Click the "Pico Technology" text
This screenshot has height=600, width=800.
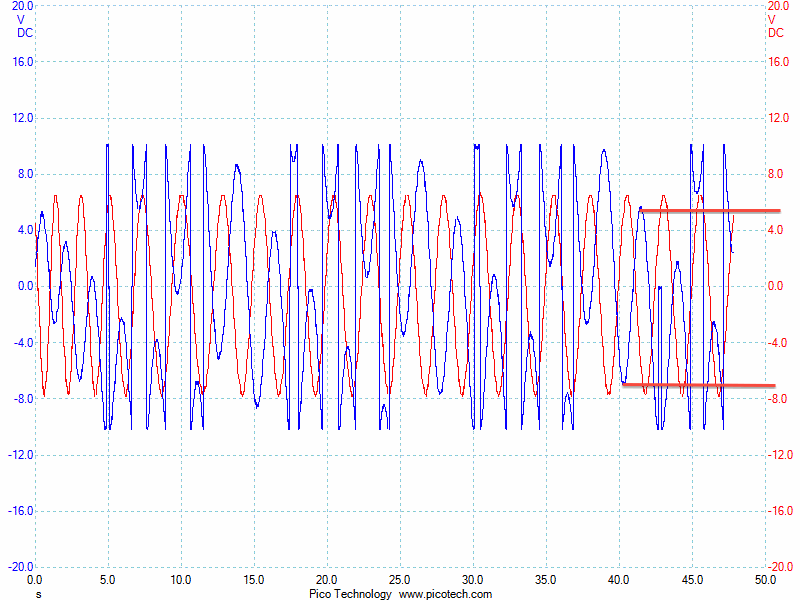(x=350, y=594)
